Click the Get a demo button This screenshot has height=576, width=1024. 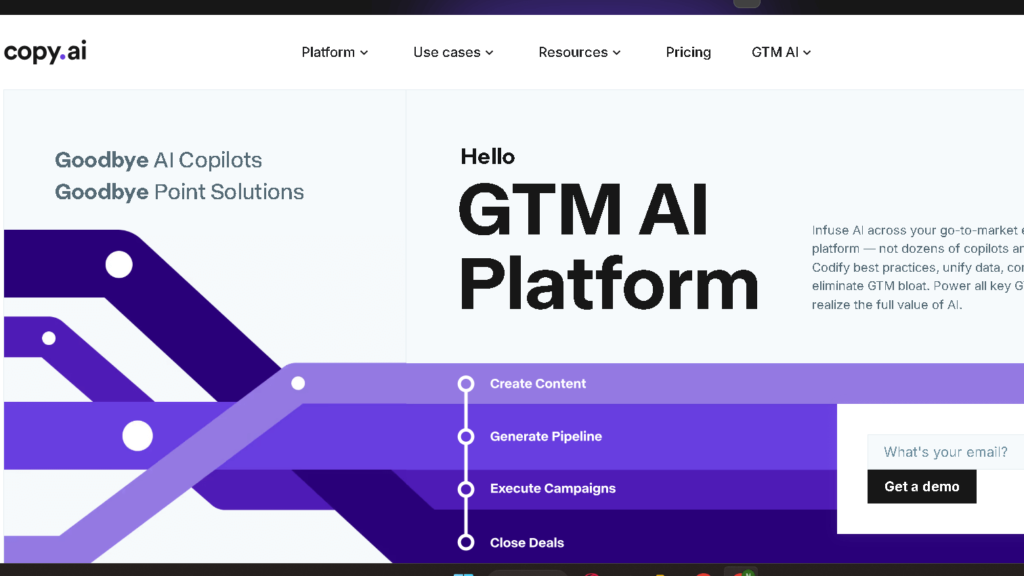pos(921,486)
